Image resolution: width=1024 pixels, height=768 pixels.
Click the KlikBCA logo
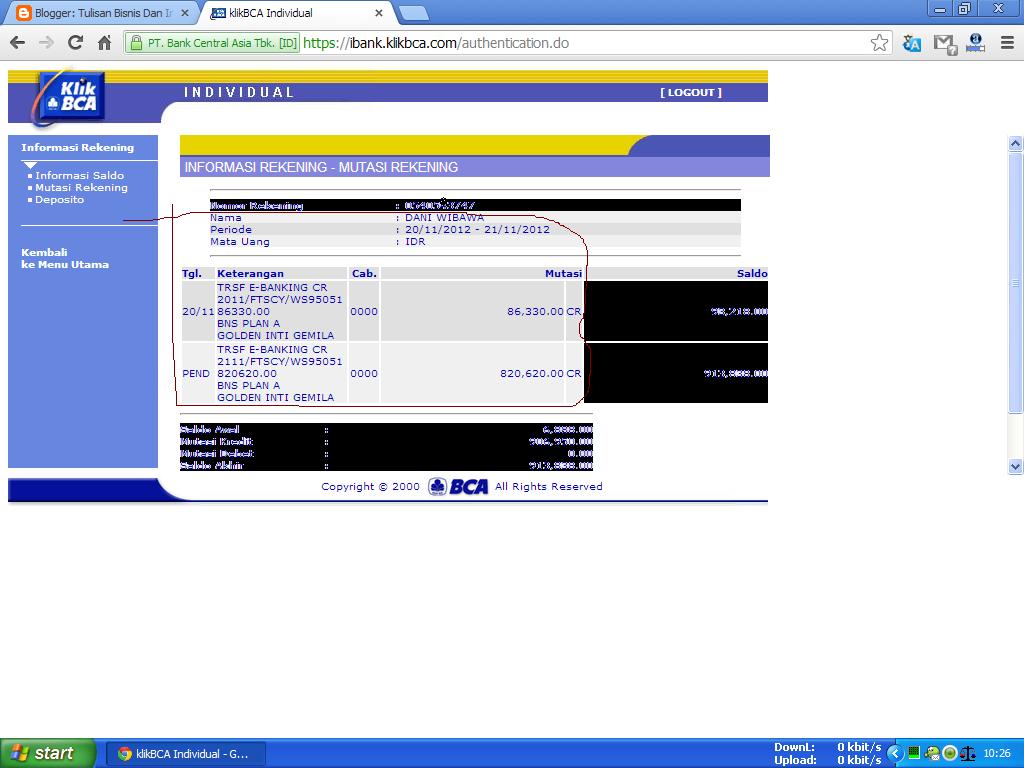71,97
